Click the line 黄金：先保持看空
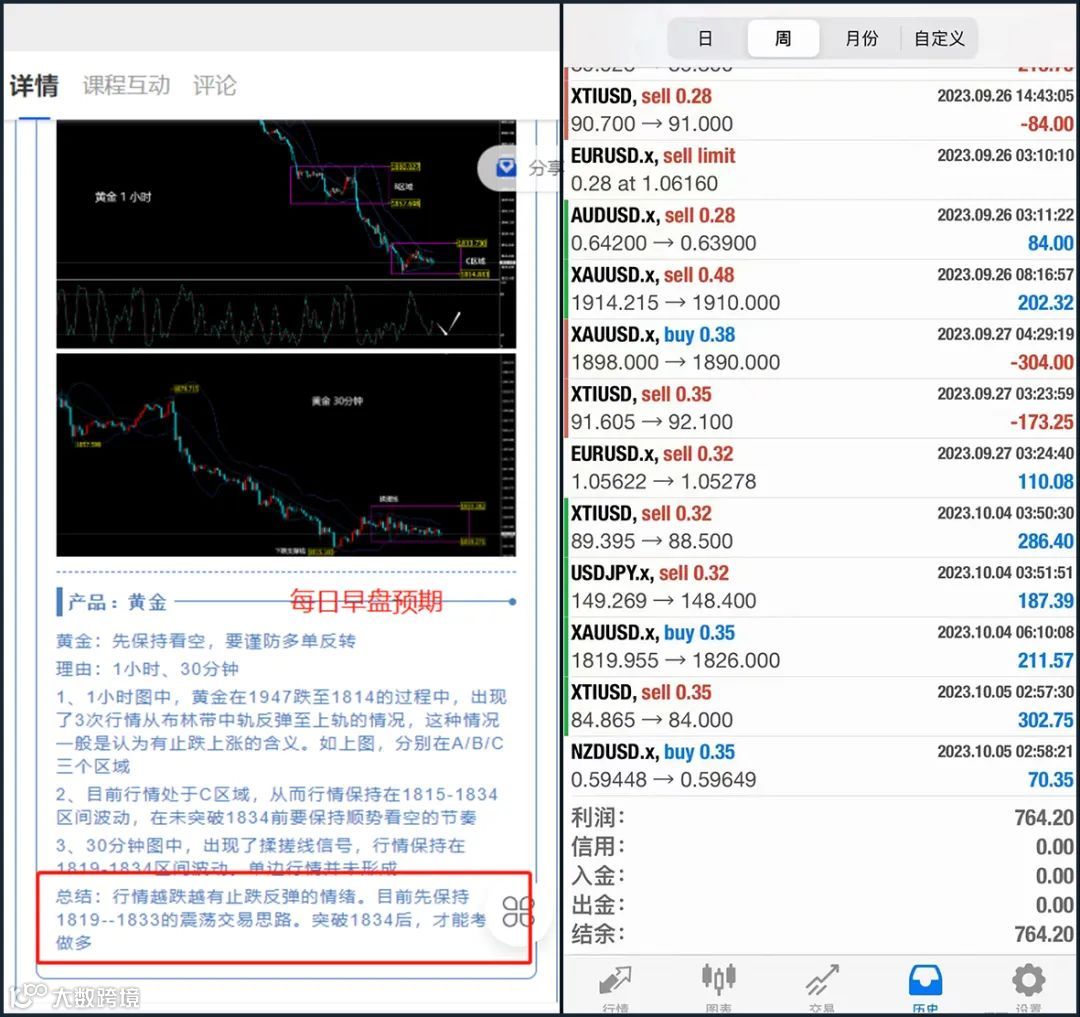This screenshot has height=1017, width=1080. pos(206,641)
